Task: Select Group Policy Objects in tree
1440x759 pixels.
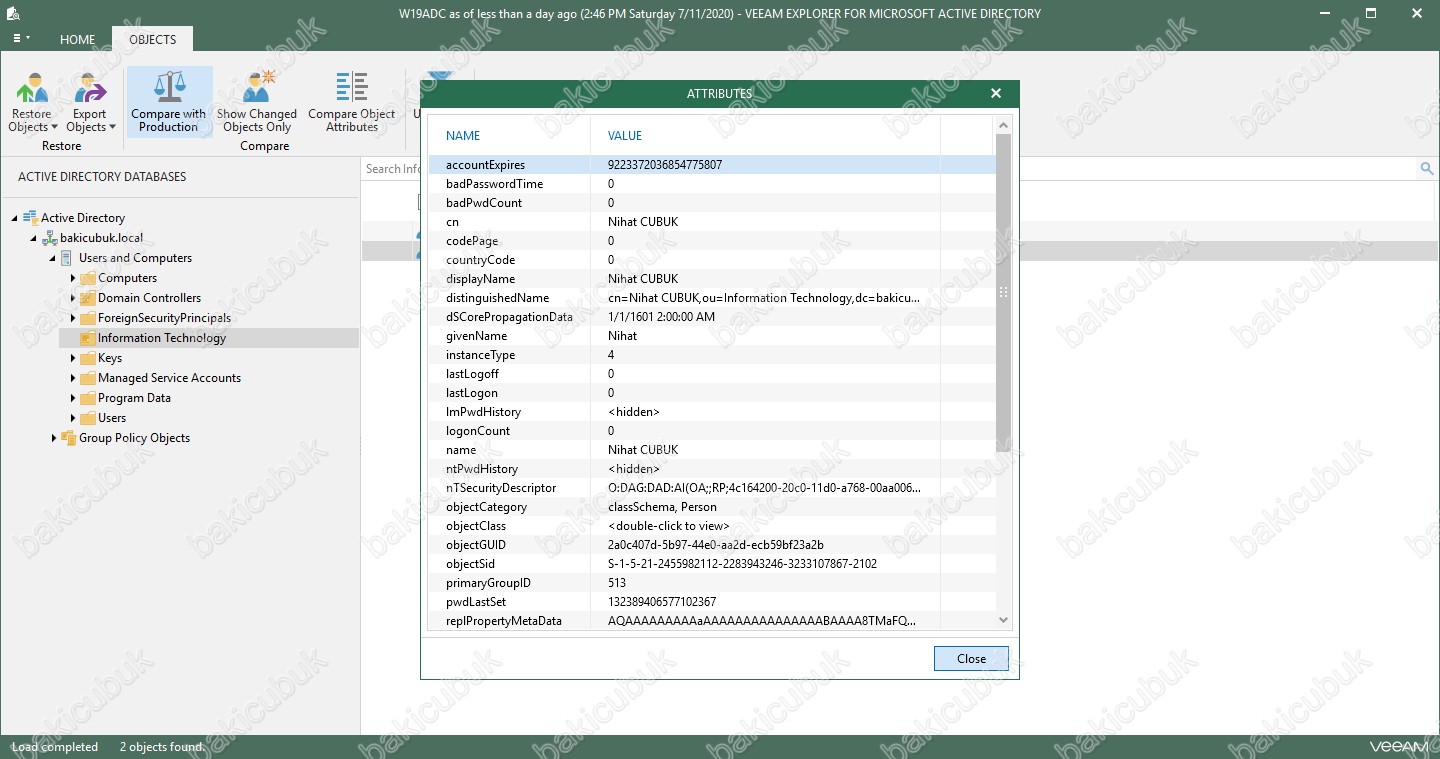Action: point(134,438)
